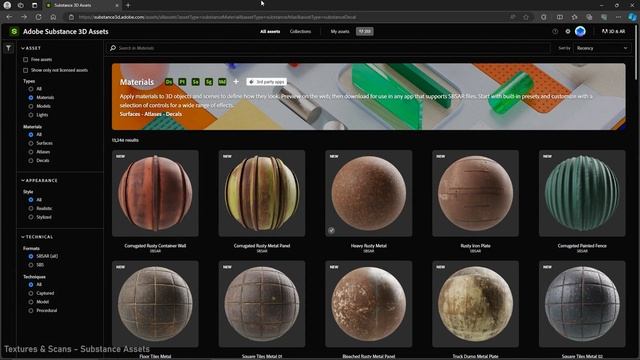Viewport: 640px width, 360px height.
Task: Click the browser forward arrow
Action: click(x=24, y=17)
